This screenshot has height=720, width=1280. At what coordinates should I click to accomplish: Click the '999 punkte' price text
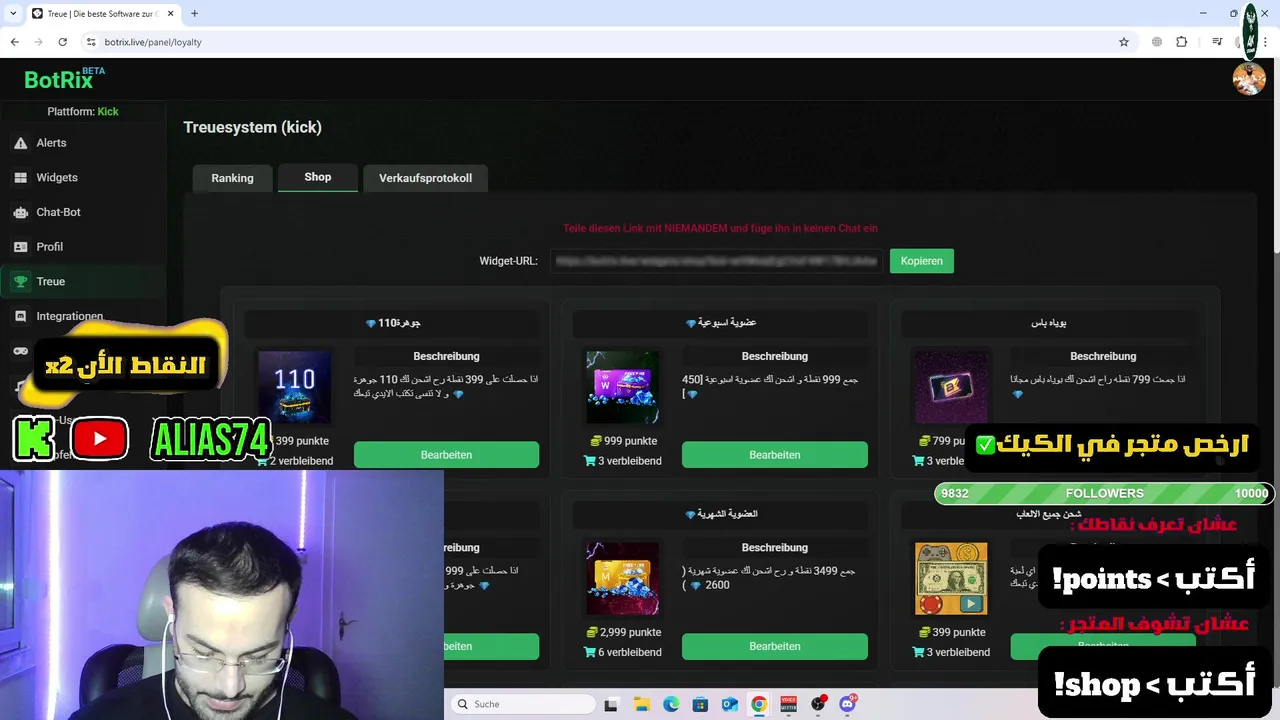tap(630, 441)
